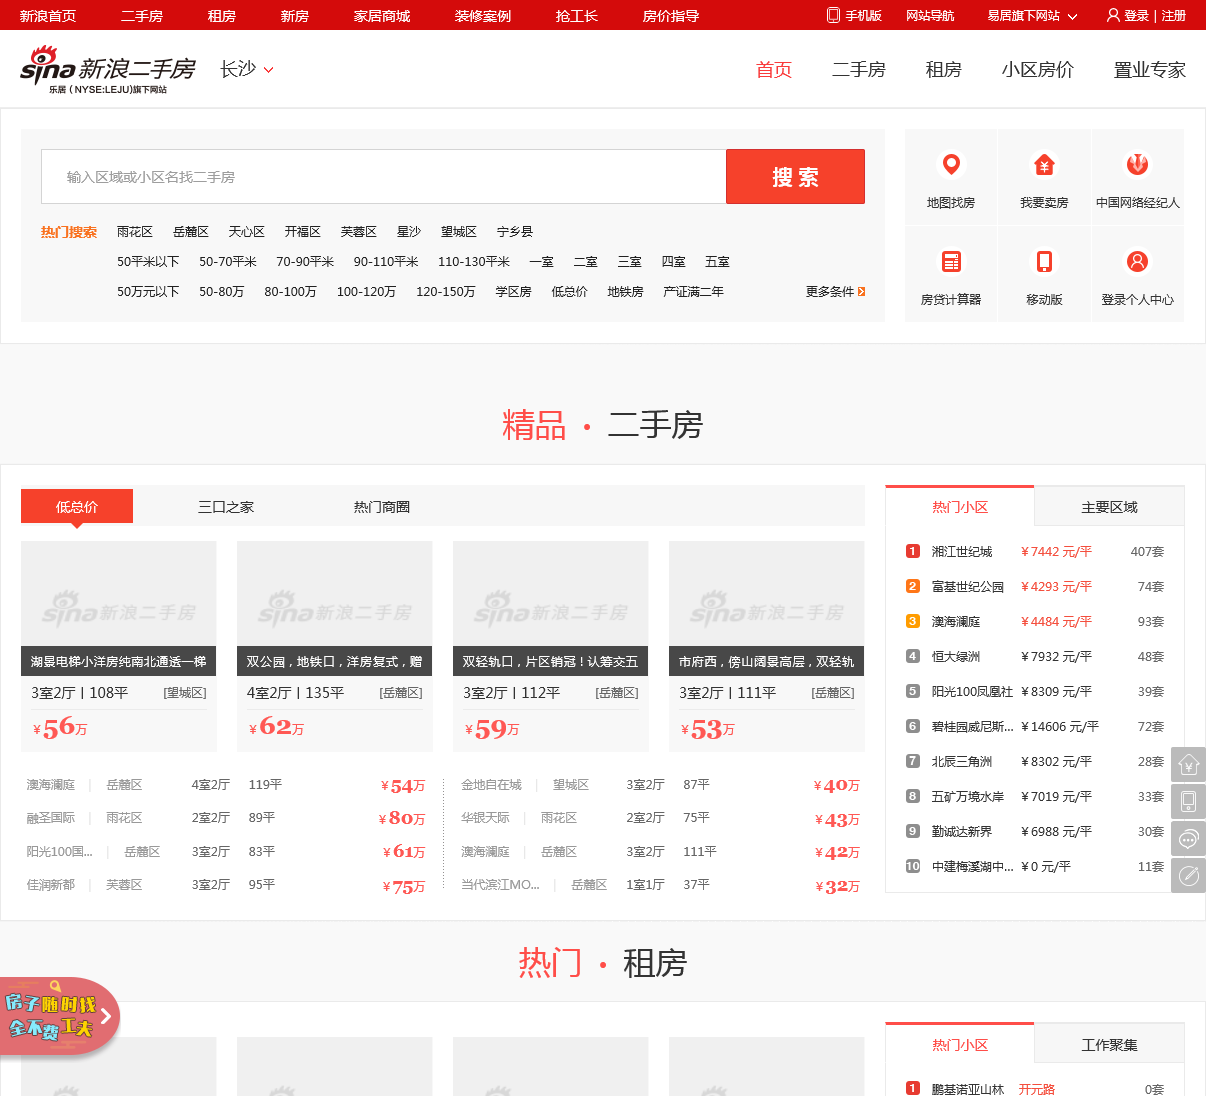Select the 工作聚集 tab
This screenshot has height=1096, width=1206.
point(1109,1045)
